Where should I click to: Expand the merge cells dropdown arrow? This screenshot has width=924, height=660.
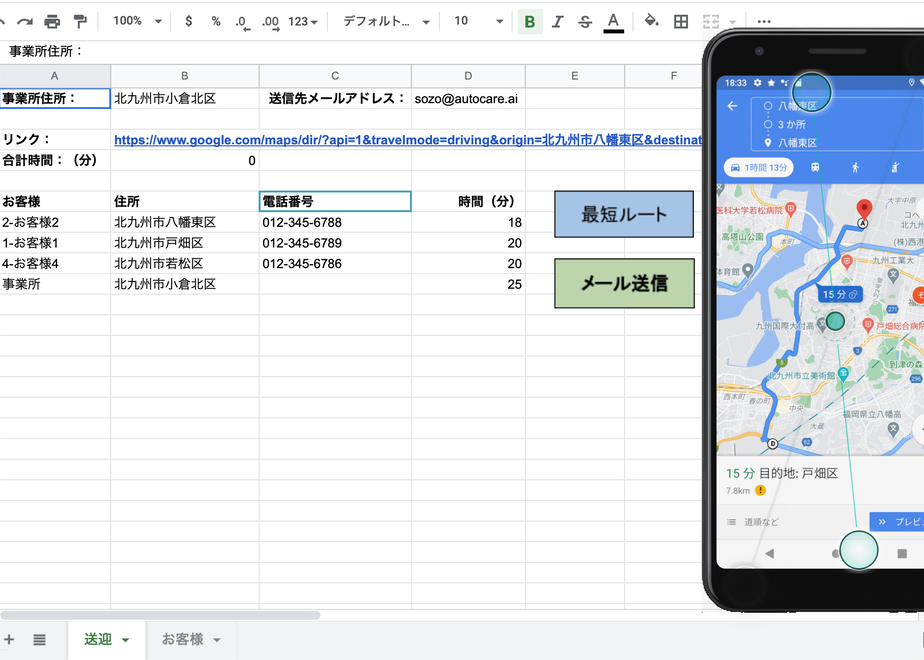pos(732,22)
